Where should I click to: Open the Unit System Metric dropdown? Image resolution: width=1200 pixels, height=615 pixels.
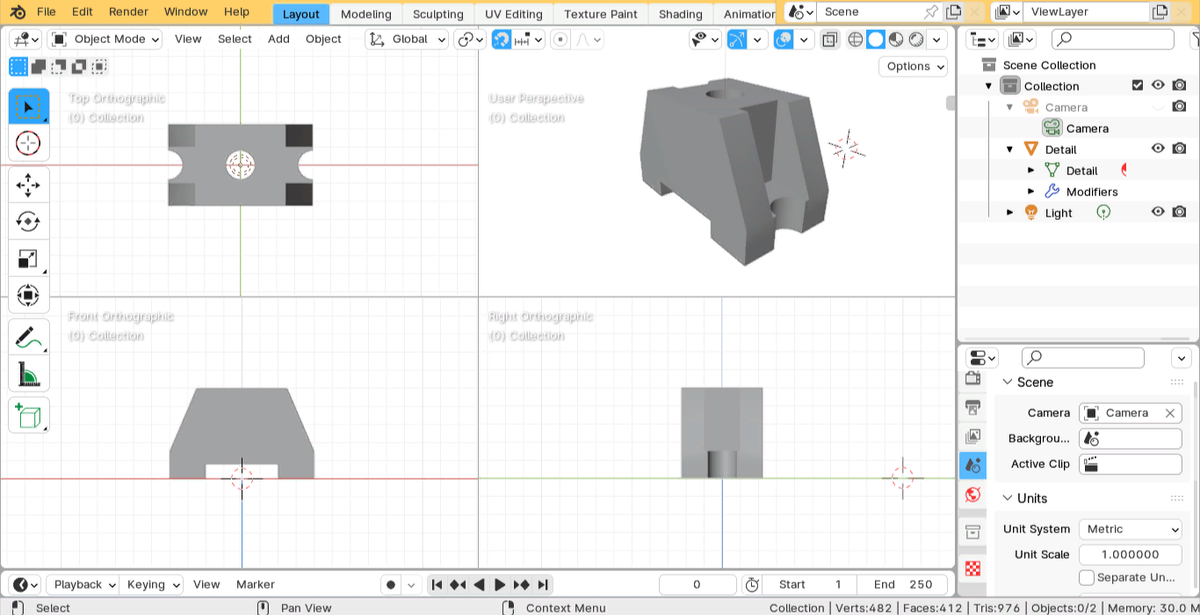tap(1130, 529)
